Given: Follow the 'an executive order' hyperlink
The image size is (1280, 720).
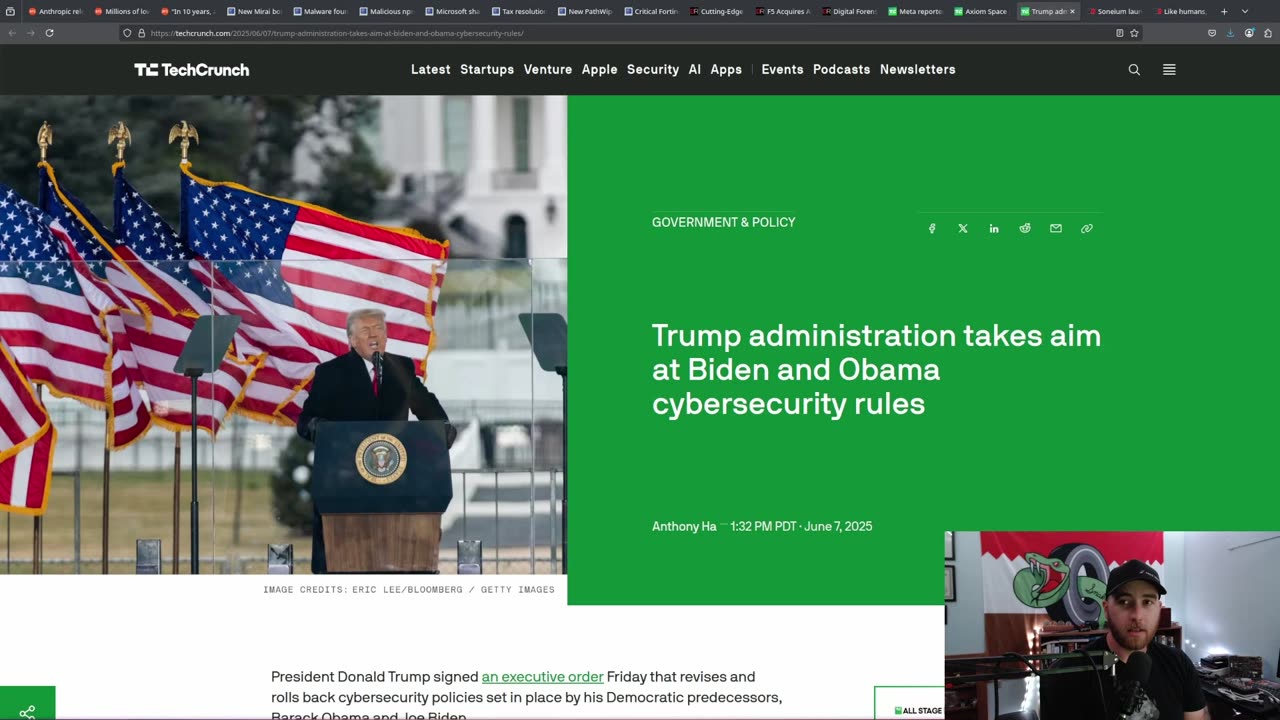Looking at the screenshot, I should (542, 677).
